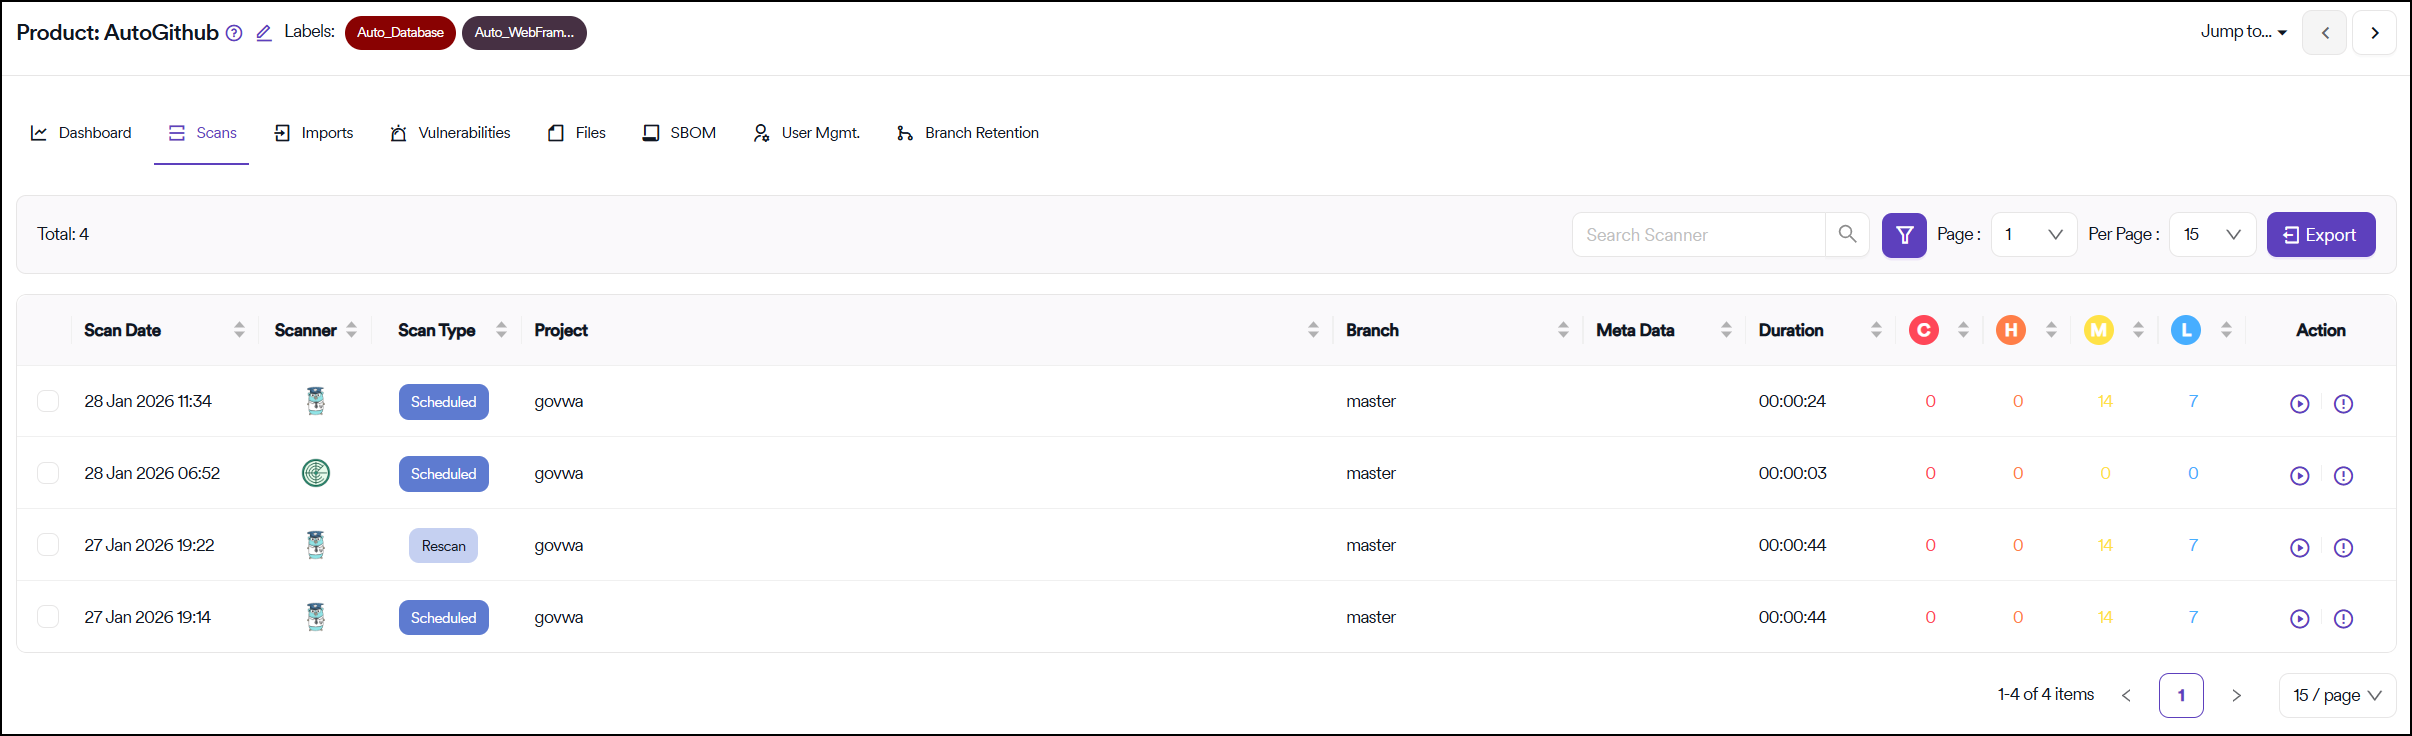Focus the Search Scanner input field
This screenshot has width=2412, height=736.
1698,235
